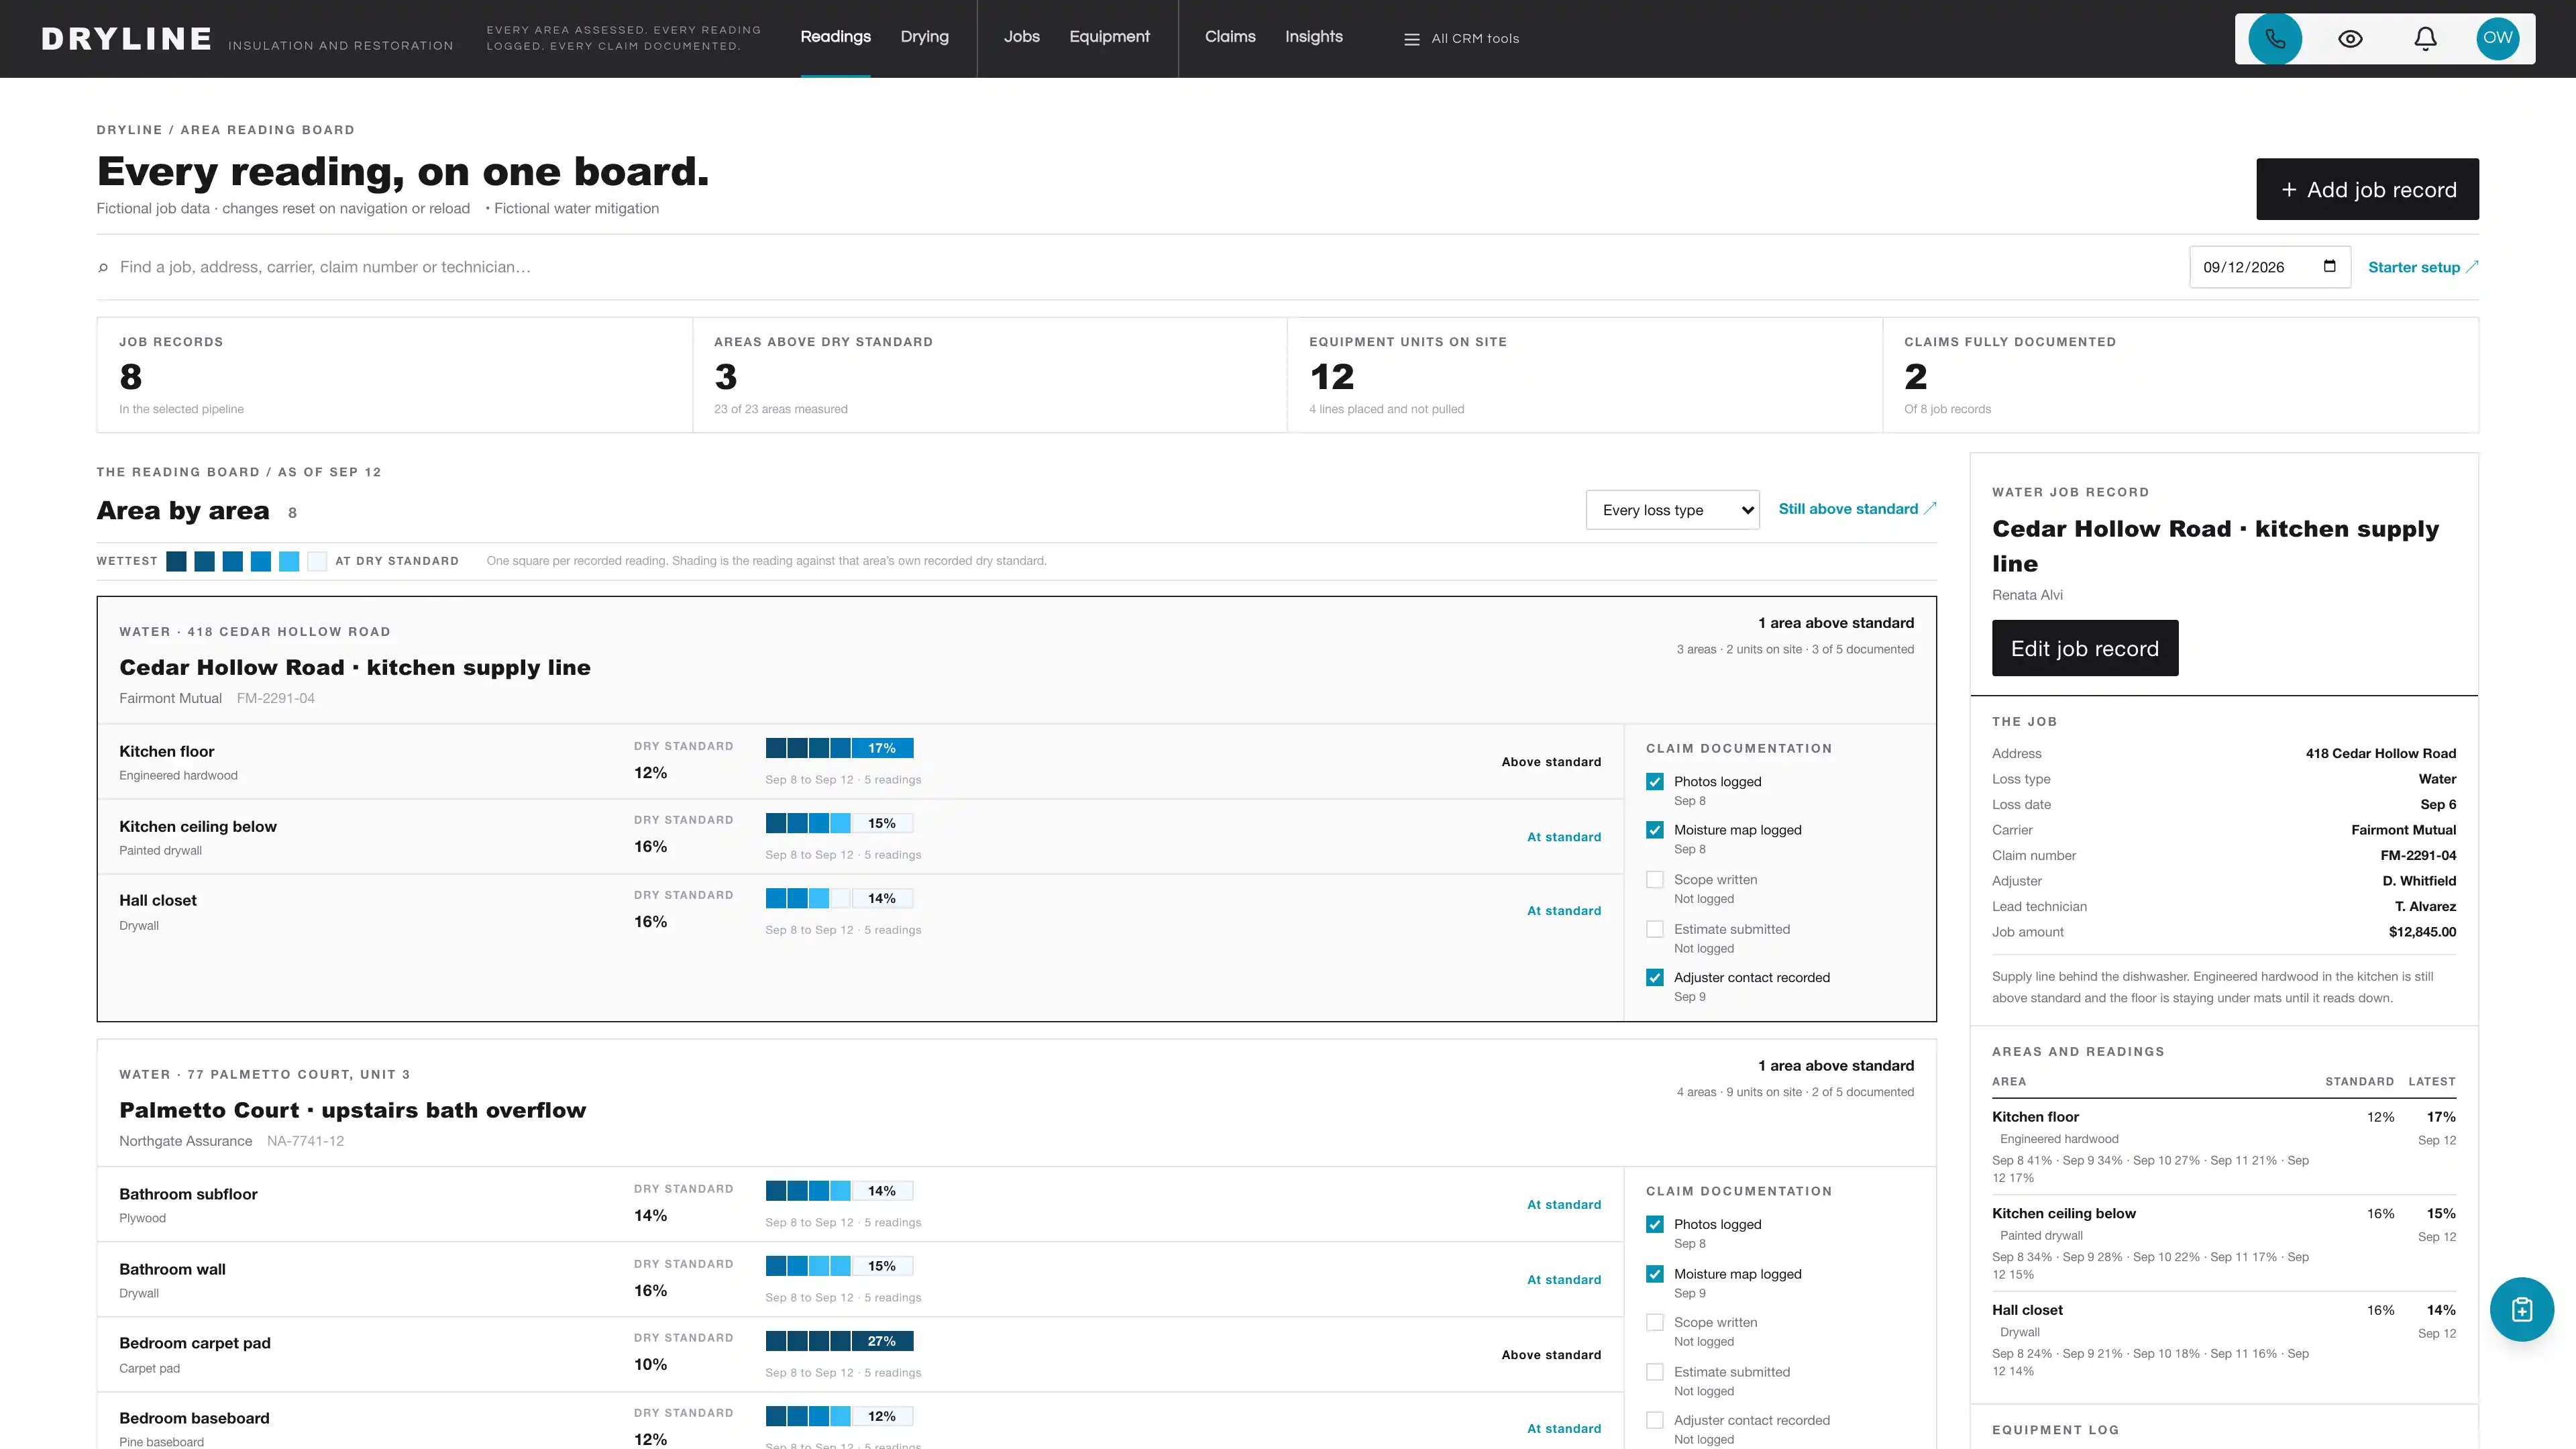Check Palmetto Court Scope written checkbox
Viewport: 2576px width, 1449px height.
pyautogui.click(x=1655, y=1323)
